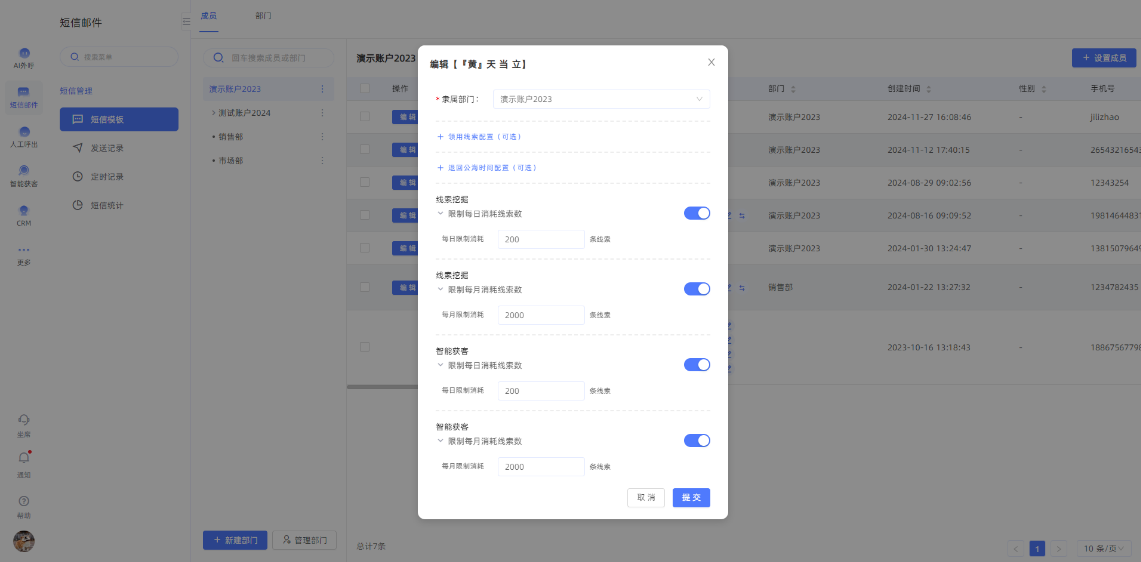Image resolution: width=1141 pixels, height=562 pixels.
Task: Open the 通知 bell icon
Action: coord(24,459)
